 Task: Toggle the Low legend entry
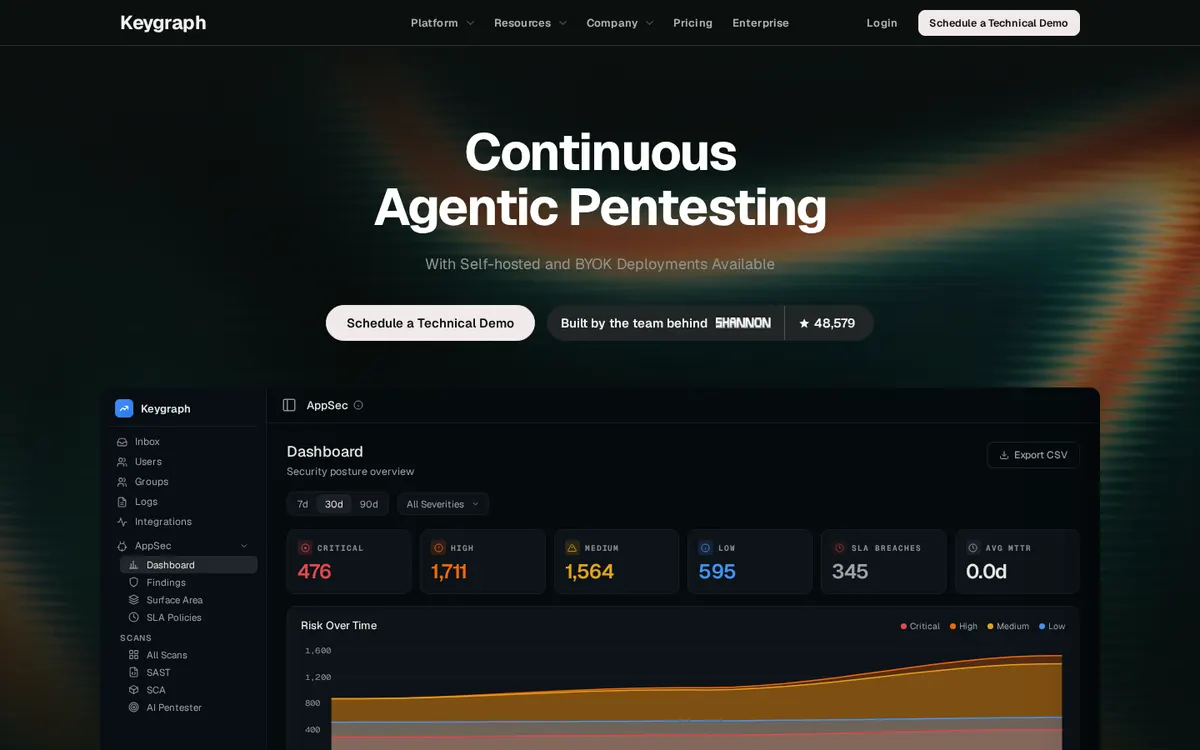(1052, 626)
